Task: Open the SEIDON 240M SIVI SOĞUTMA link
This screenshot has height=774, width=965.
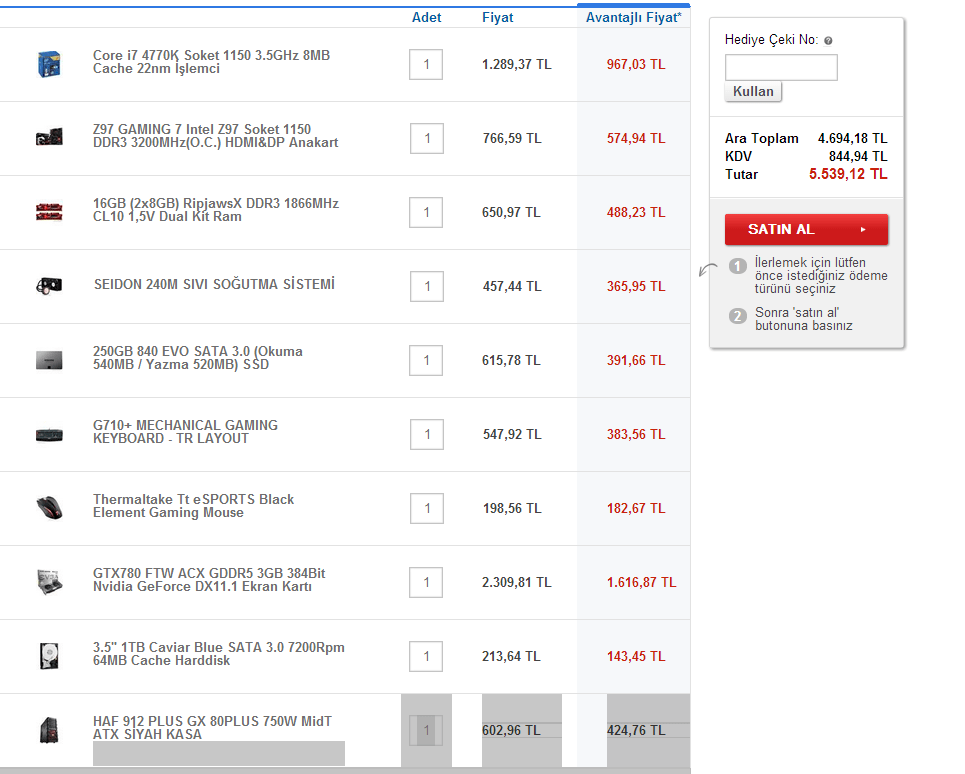Action: (x=214, y=284)
